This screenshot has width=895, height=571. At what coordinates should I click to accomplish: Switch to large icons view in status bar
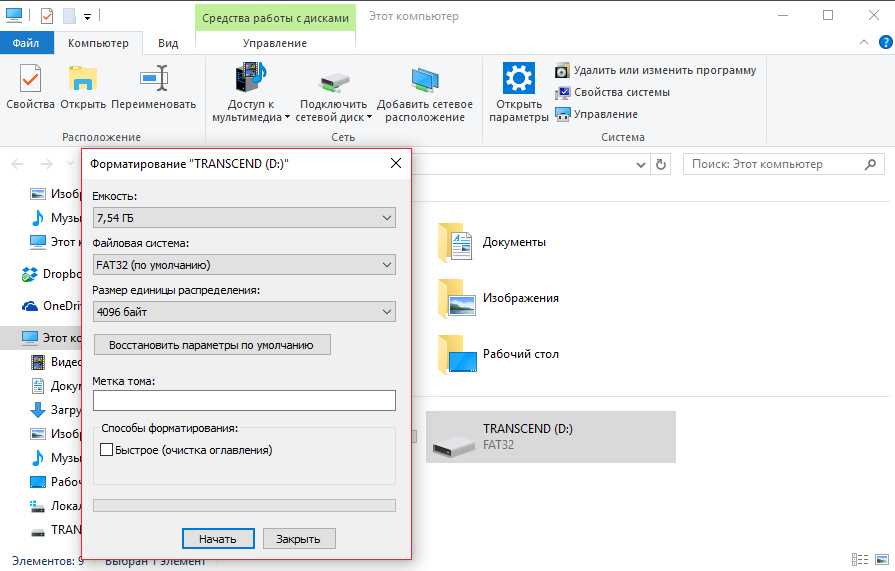coord(882,560)
